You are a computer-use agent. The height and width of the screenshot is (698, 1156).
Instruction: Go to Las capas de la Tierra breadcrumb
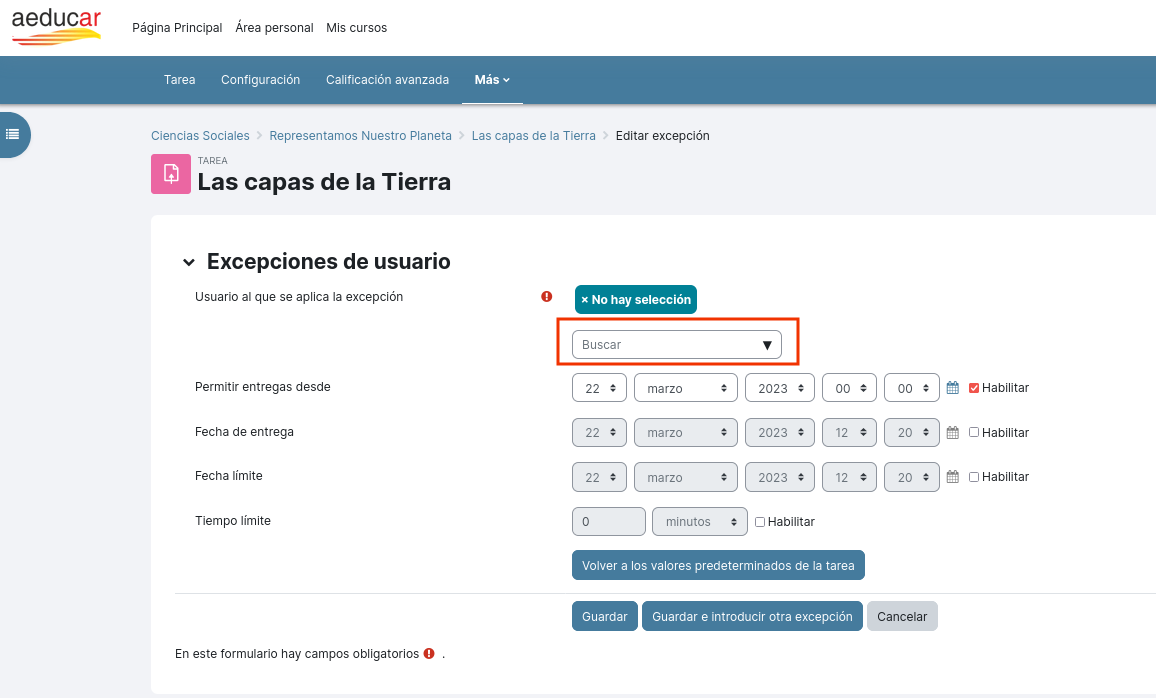click(534, 136)
